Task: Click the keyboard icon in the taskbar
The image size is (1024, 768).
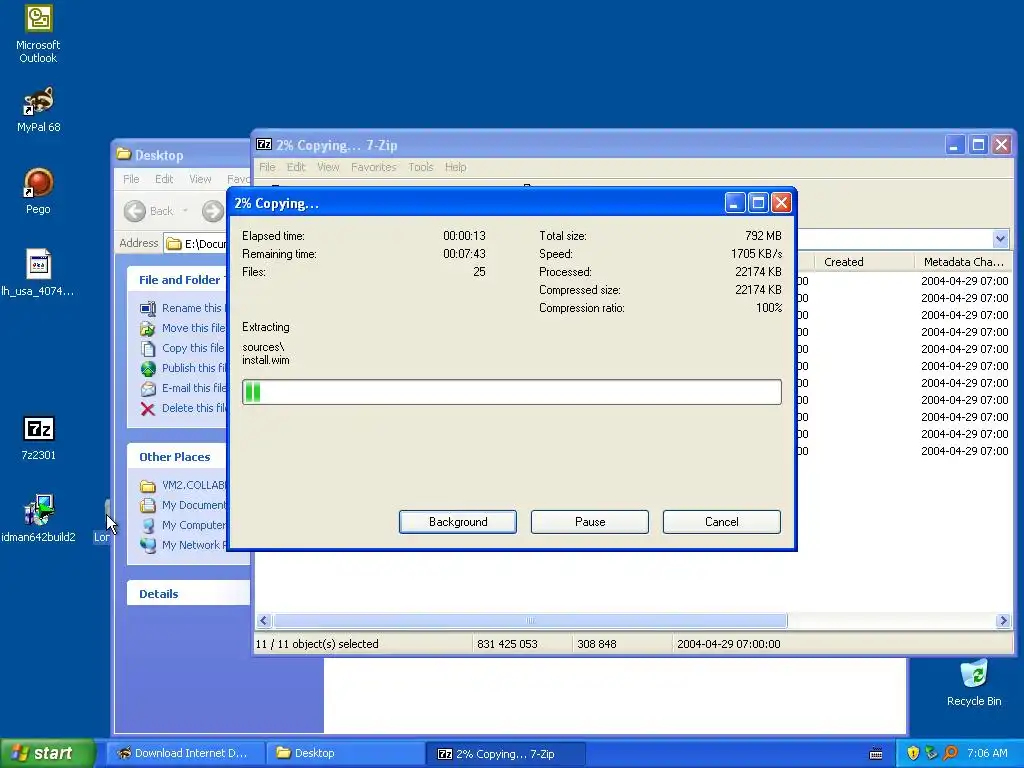Action: [x=876, y=754]
